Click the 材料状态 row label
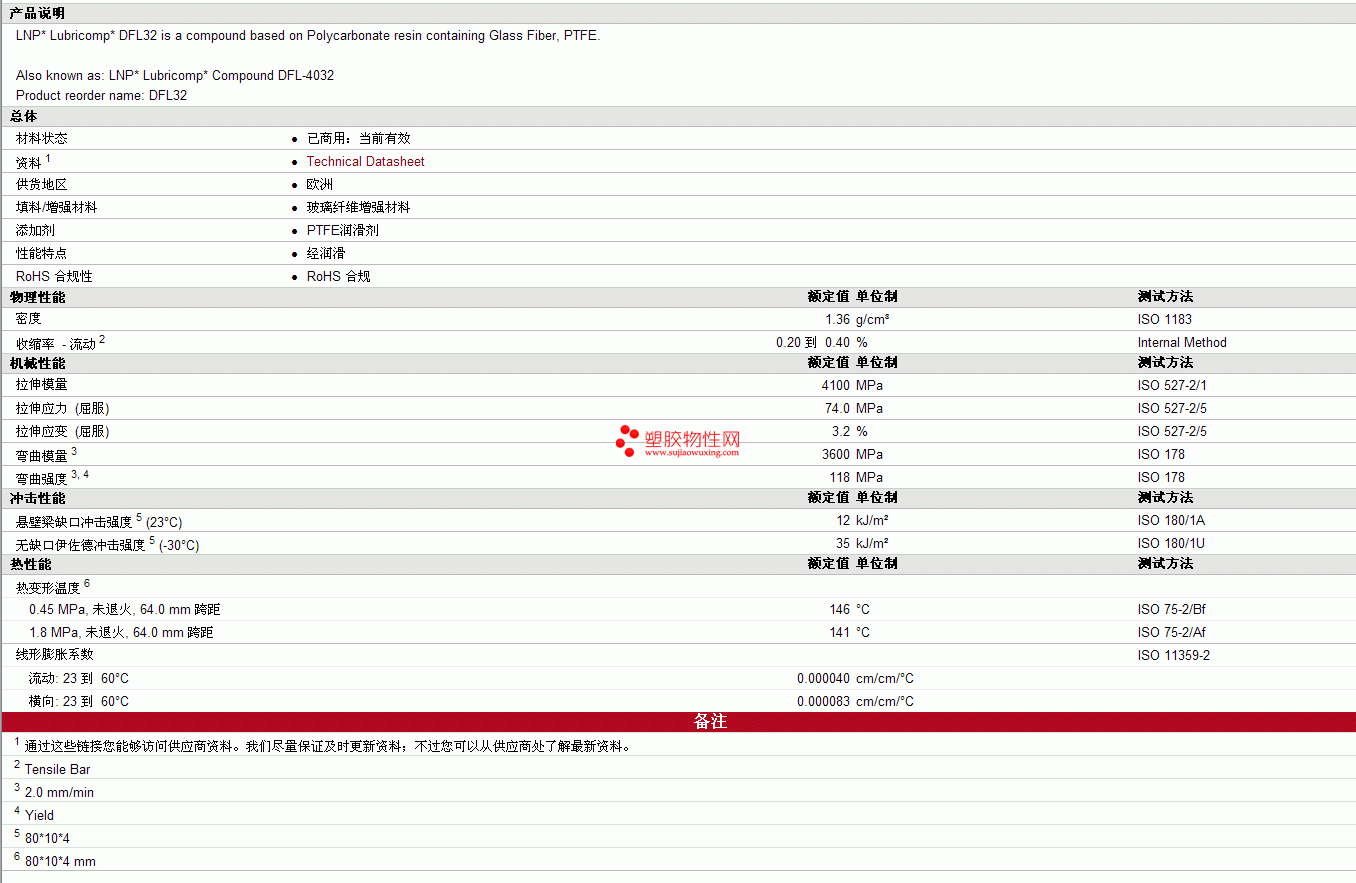 pos(42,138)
